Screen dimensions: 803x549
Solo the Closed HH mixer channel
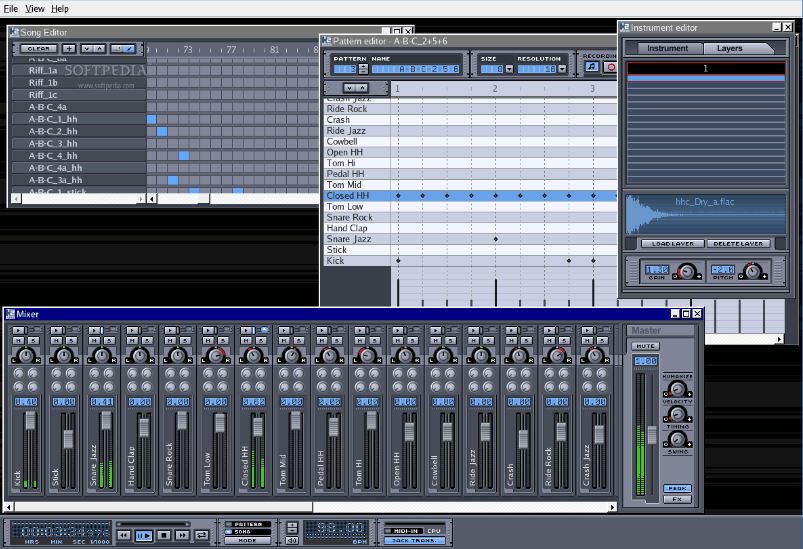coord(260,341)
